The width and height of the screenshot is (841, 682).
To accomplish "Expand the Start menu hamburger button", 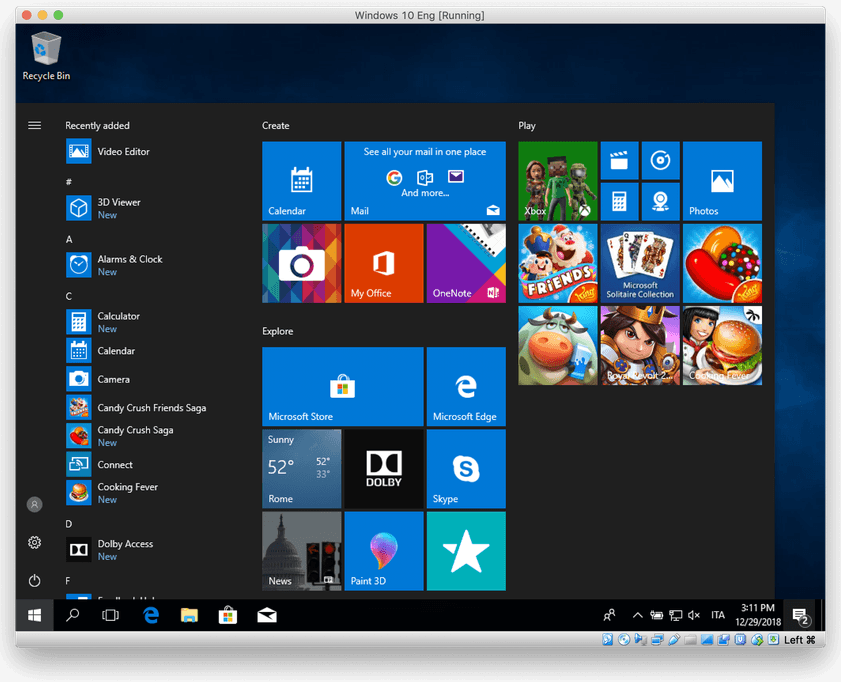I will (x=34, y=125).
